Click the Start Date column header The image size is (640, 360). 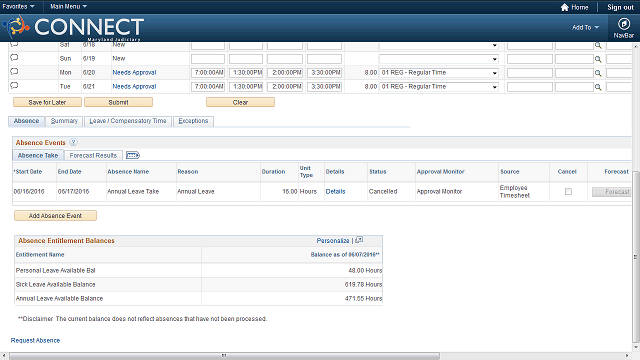(x=28, y=172)
